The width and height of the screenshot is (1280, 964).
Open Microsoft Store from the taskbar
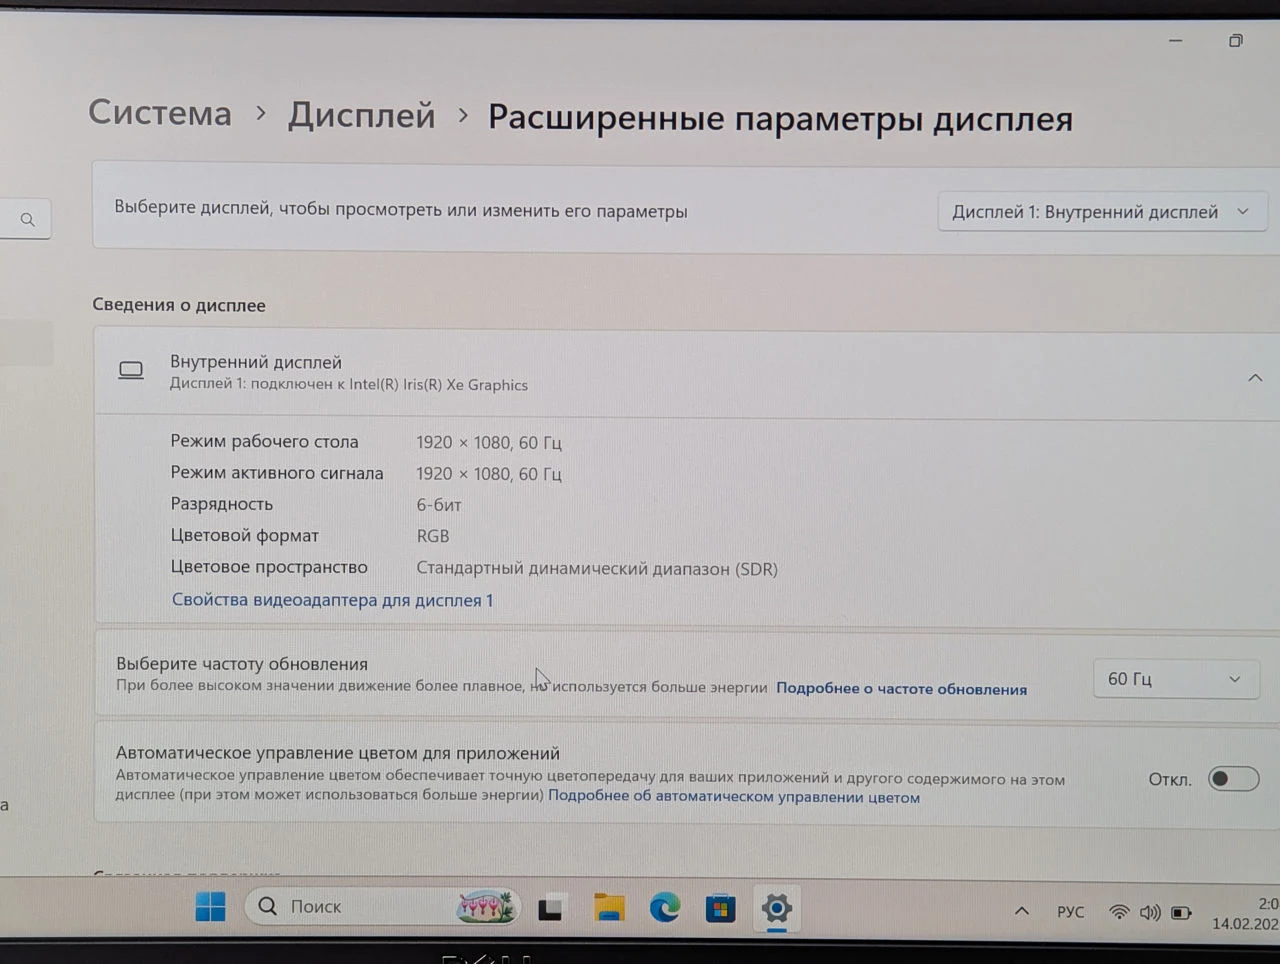(x=721, y=909)
